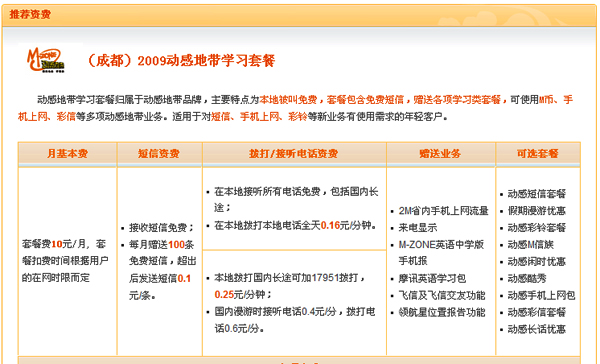The image size is (600, 364).
Task: Open the 动感酷秀 option
Action: click(527, 278)
